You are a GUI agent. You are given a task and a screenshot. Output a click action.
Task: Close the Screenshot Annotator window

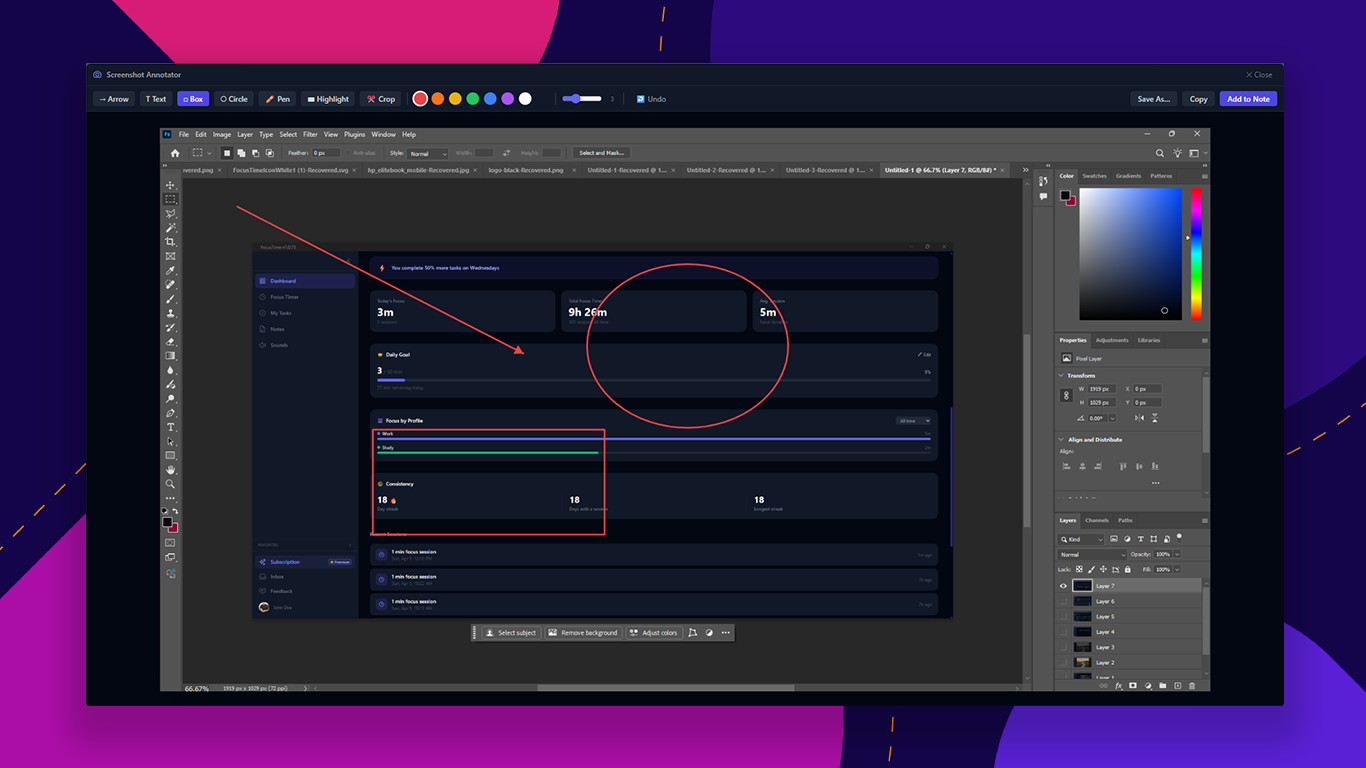(1259, 75)
